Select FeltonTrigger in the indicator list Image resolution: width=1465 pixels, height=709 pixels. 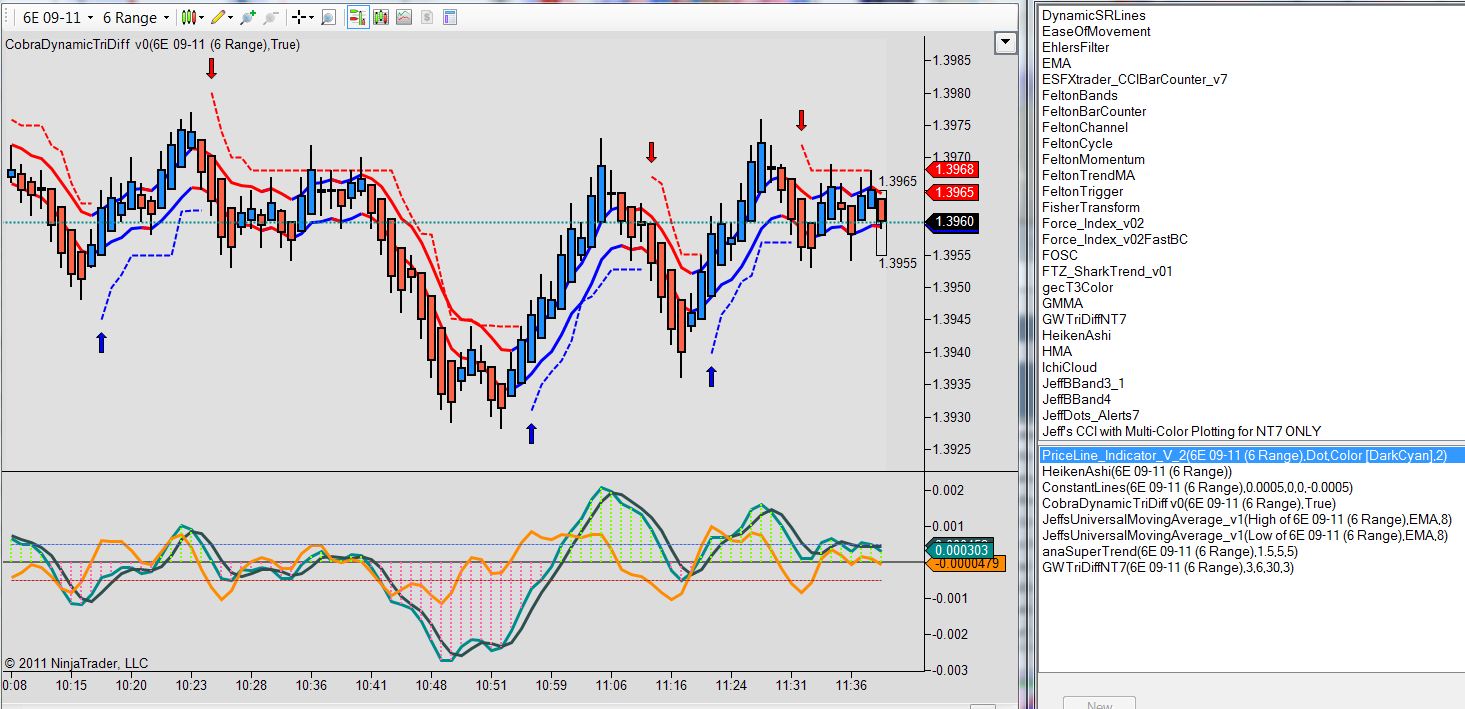click(1082, 191)
